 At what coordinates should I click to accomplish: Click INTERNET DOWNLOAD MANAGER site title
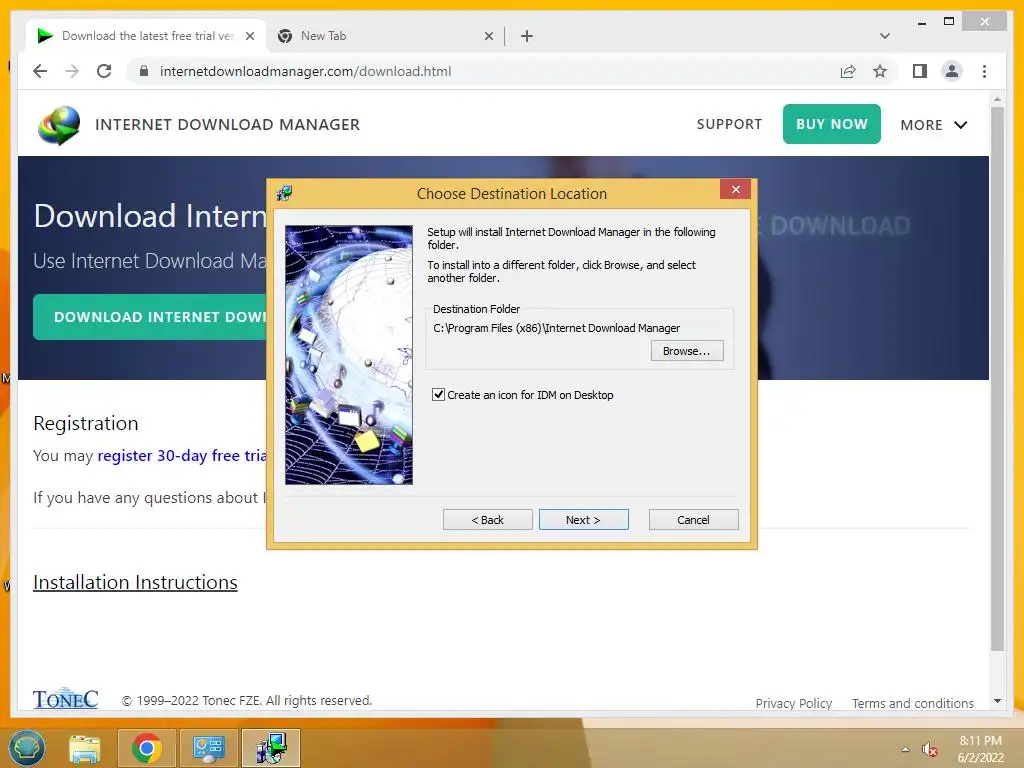pyautogui.click(x=227, y=125)
